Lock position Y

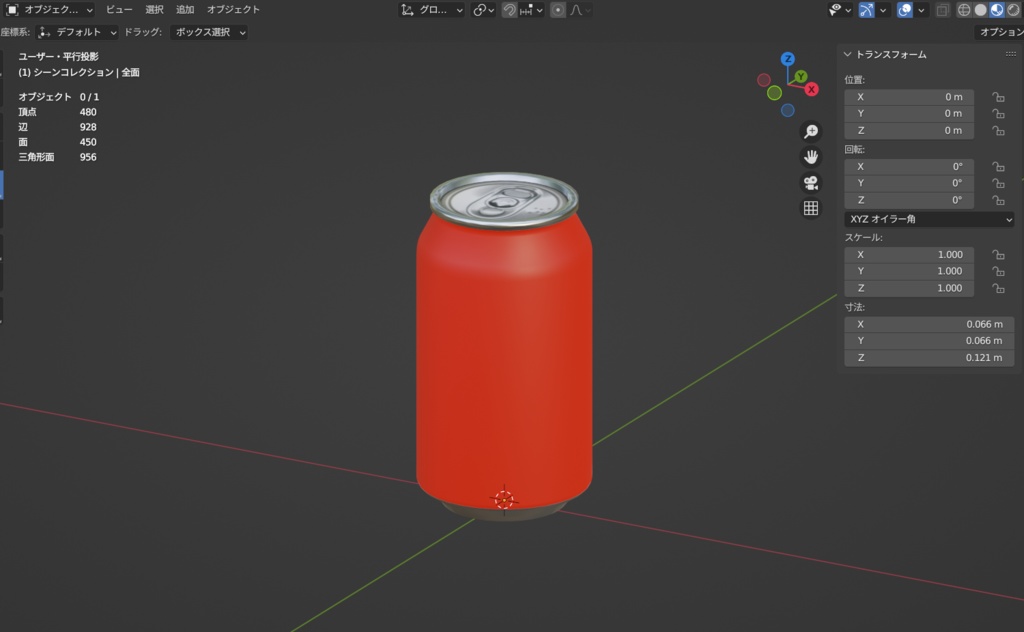tap(998, 114)
